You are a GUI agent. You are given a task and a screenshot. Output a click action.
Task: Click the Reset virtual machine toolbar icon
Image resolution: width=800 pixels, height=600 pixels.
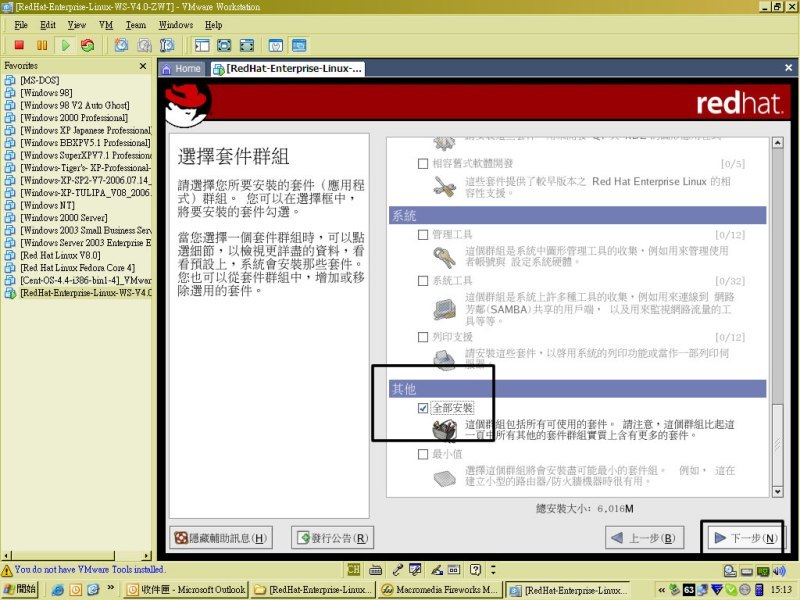click(x=88, y=45)
